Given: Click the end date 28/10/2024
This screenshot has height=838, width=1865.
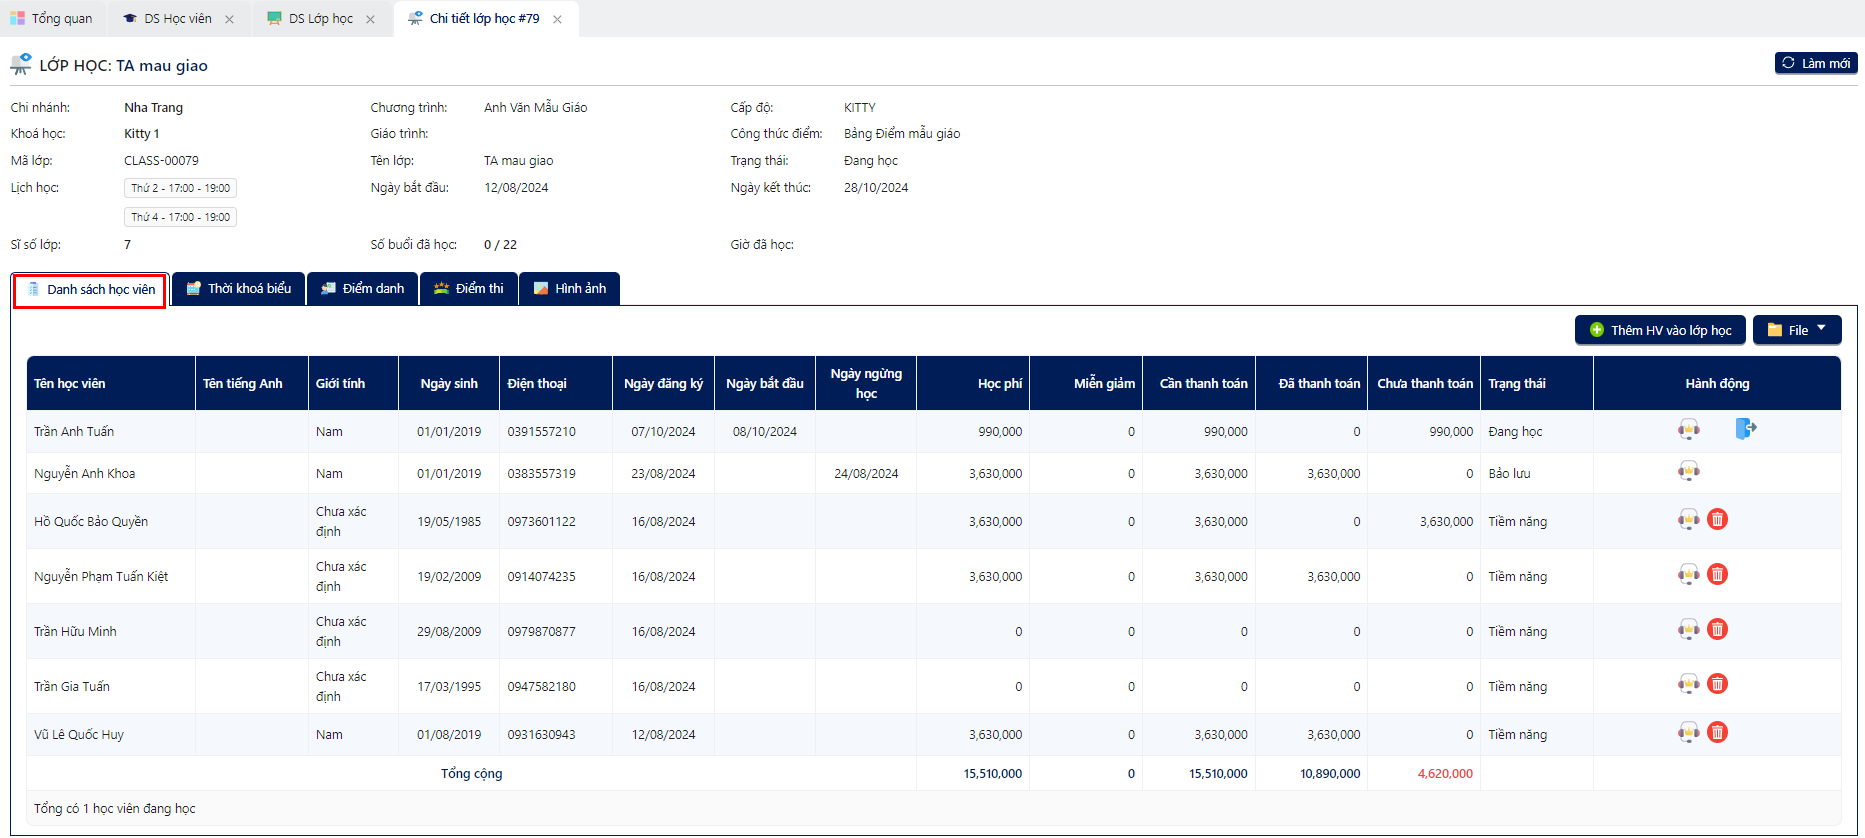Looking at the screenshot, I should (876, 188).
